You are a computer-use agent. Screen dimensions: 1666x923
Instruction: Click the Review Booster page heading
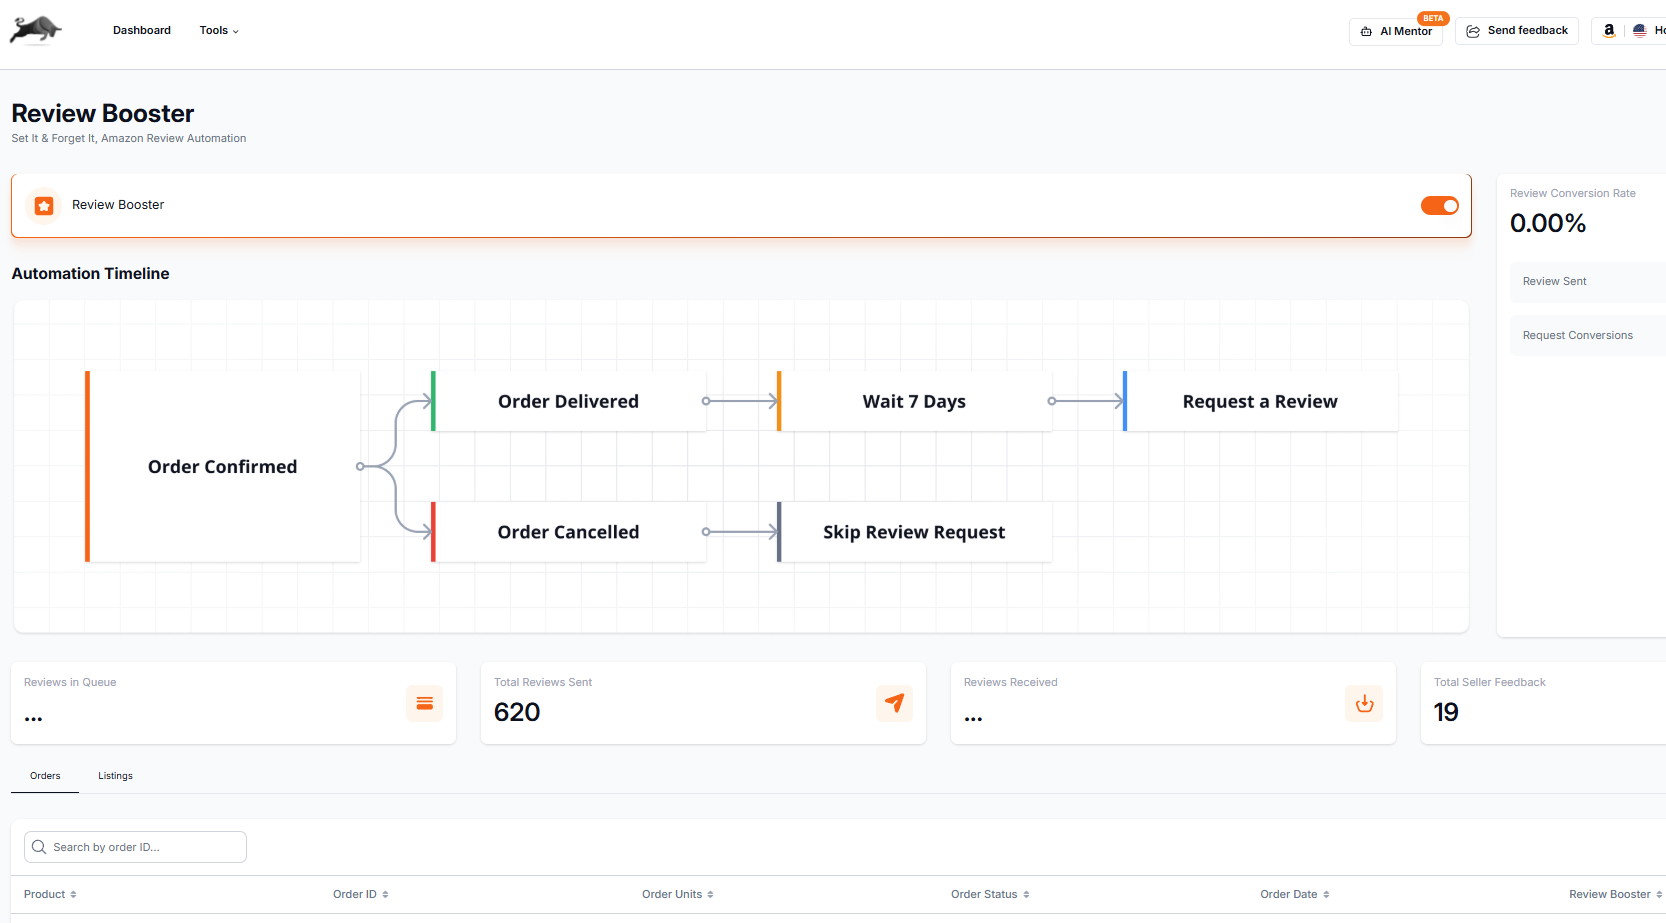(103, 113)
